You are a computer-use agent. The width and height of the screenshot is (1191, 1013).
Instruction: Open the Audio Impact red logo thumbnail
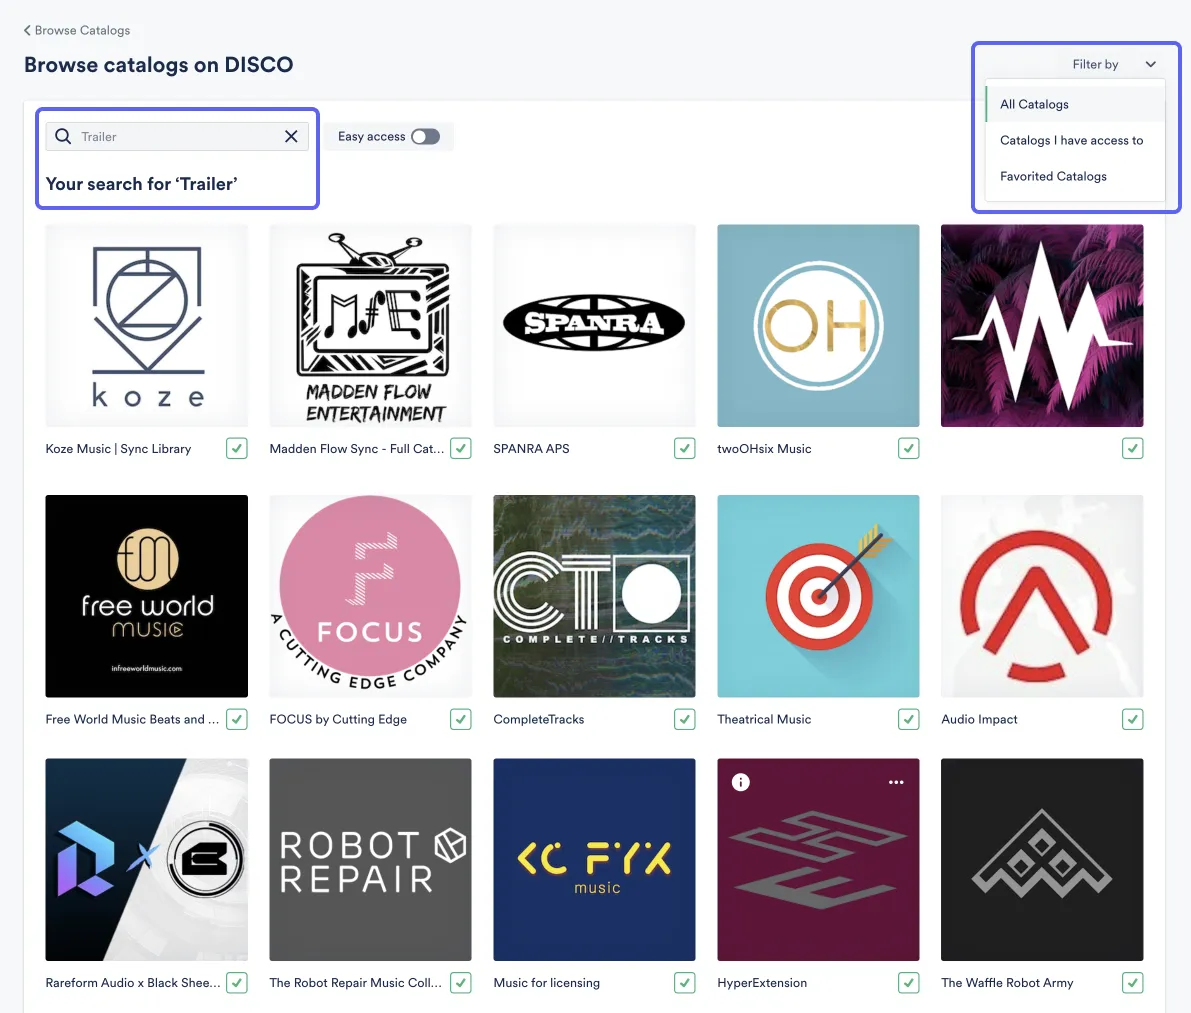point(1042,596)
